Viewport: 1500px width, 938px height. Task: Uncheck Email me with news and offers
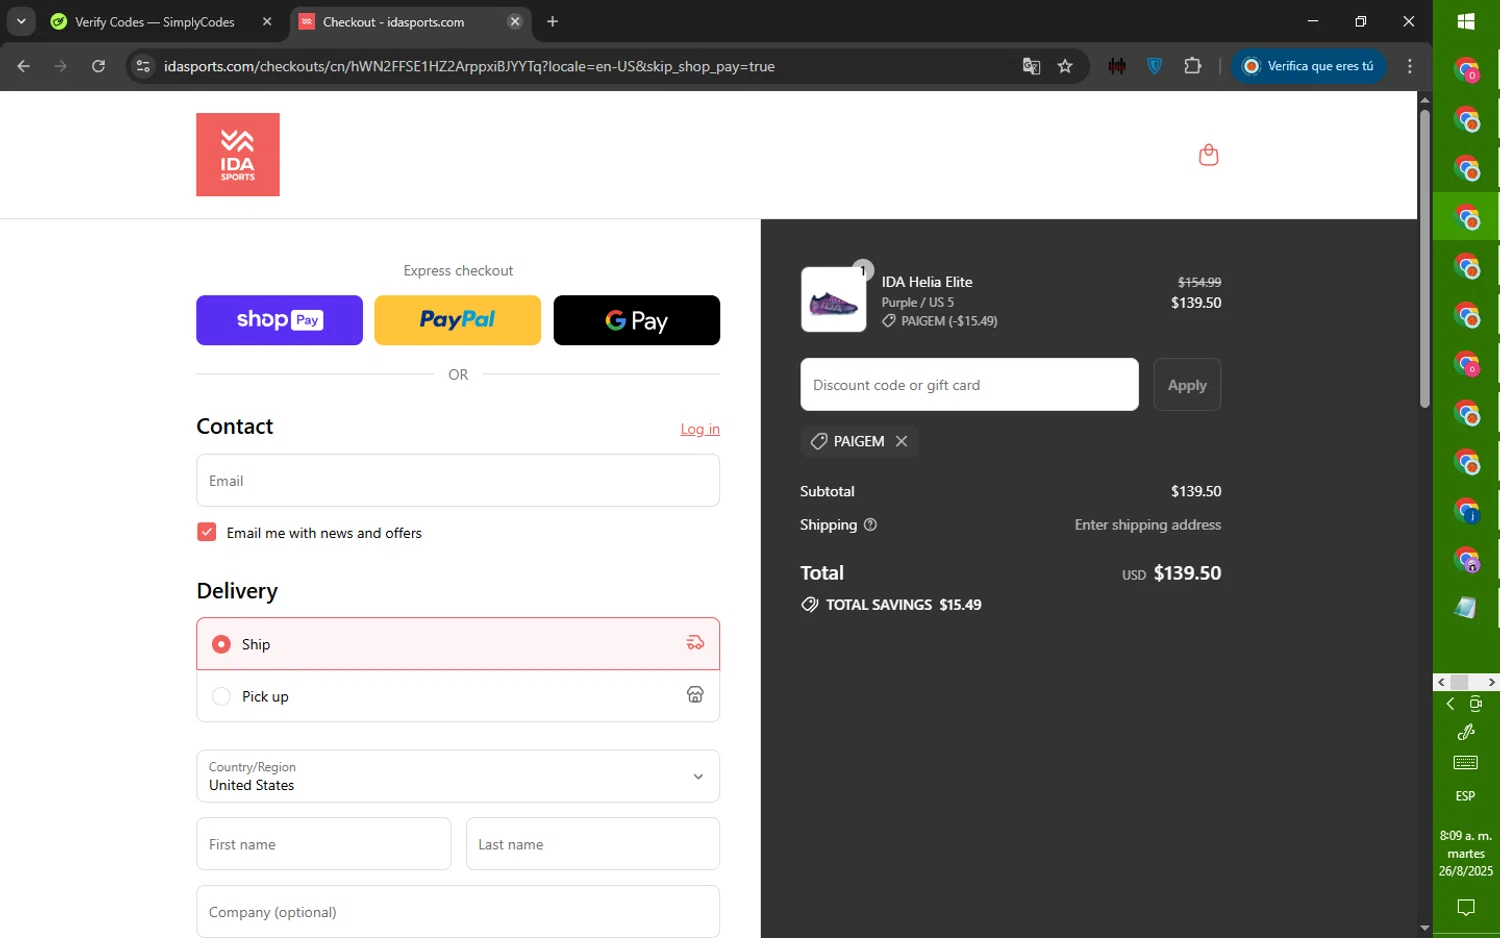[x=207, y=532]
